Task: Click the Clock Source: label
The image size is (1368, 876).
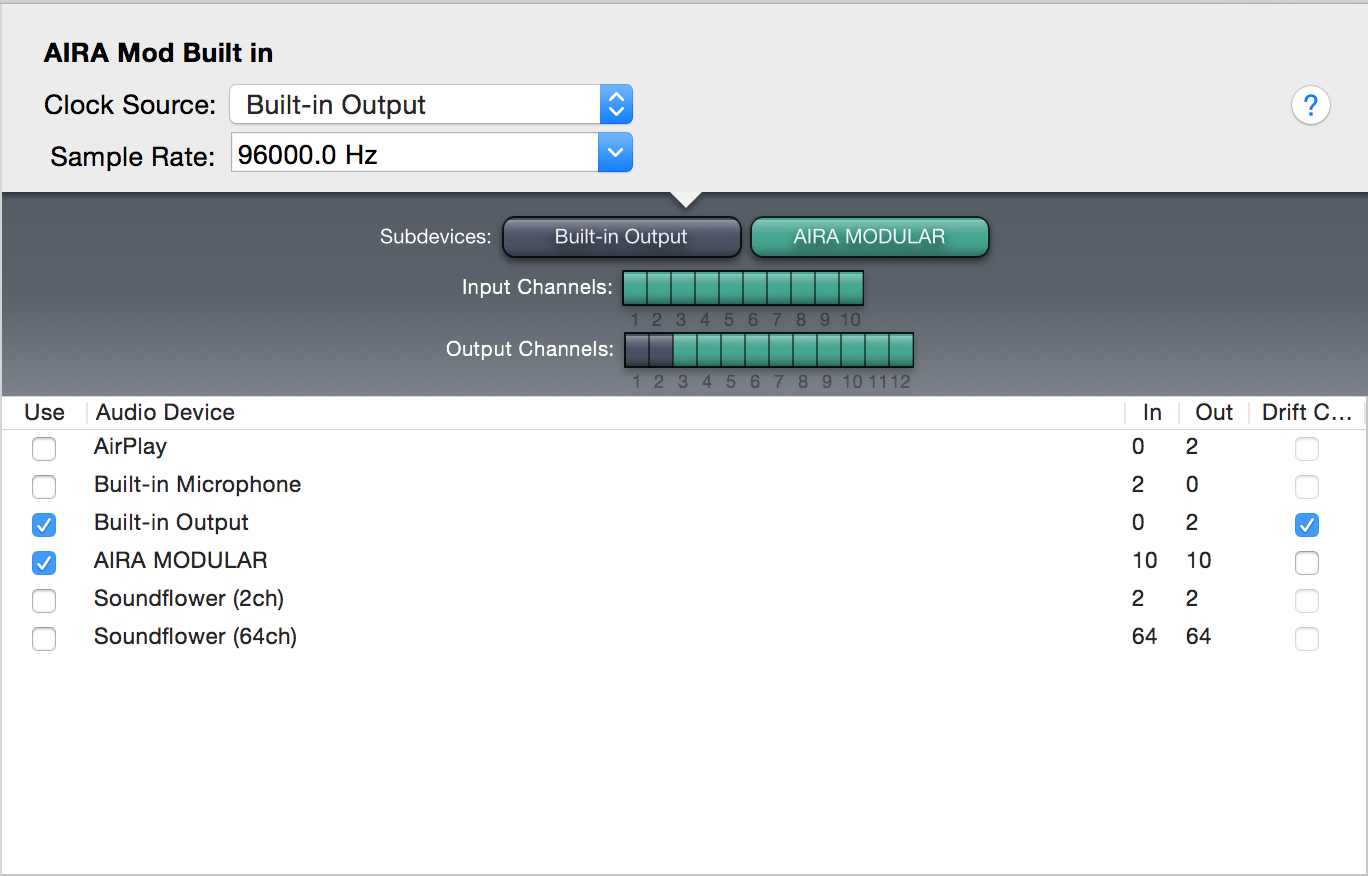Action: tap(130, 105)
